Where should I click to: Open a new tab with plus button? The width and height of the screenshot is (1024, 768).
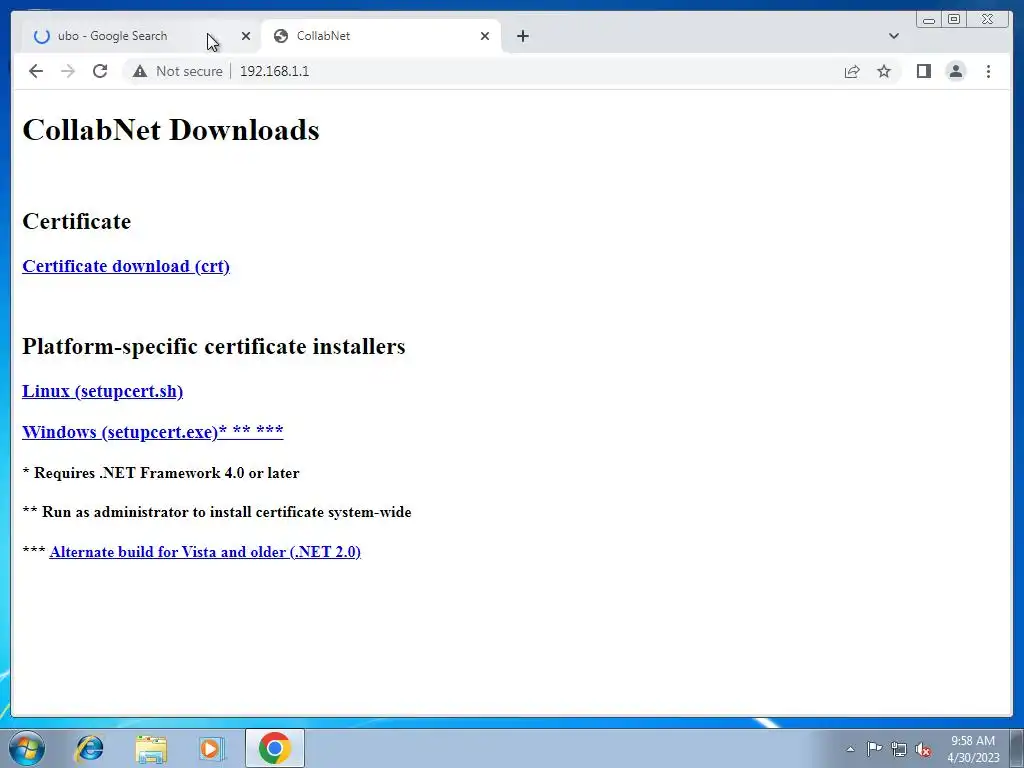pyautogui.click(x=522, y=36)
